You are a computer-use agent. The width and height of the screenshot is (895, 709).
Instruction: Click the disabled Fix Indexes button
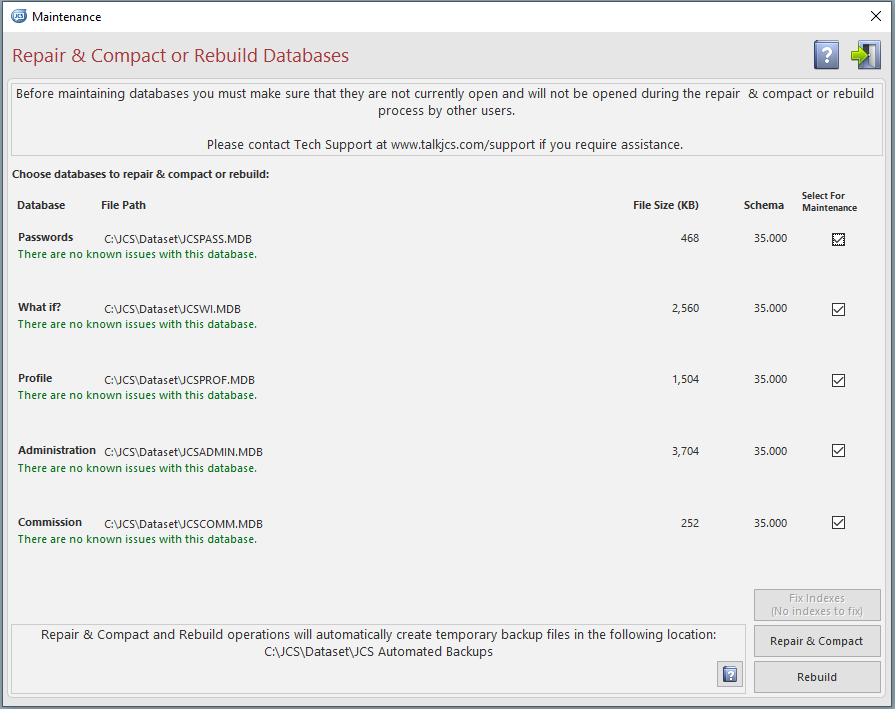[x=817, y=605]
